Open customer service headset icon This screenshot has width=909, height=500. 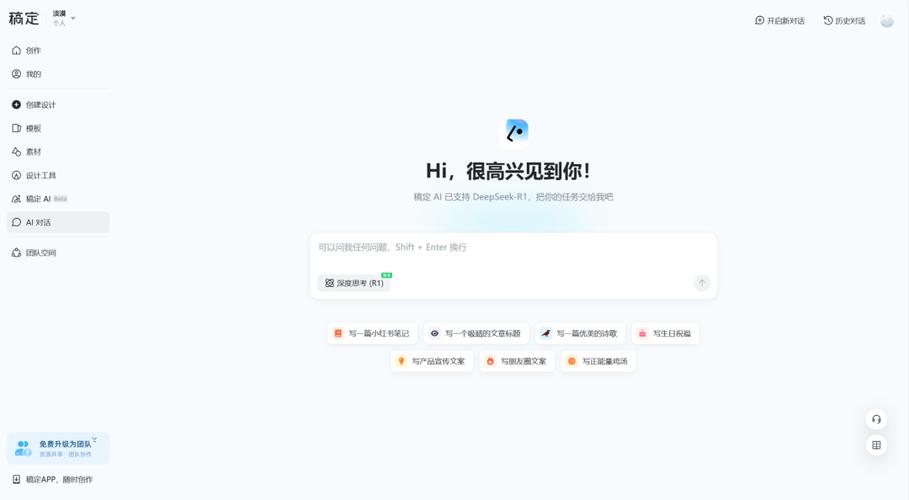point(876,419)
